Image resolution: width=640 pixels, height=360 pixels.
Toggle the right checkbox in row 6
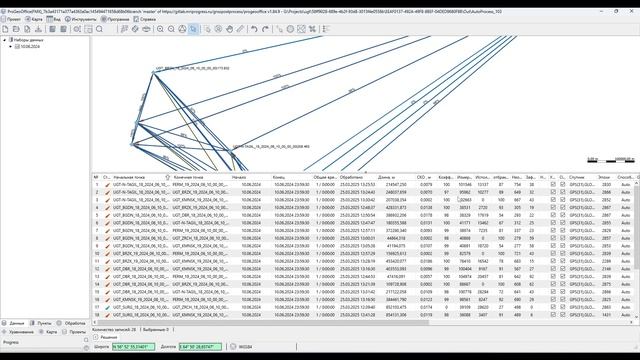click(x=562, y=223)
